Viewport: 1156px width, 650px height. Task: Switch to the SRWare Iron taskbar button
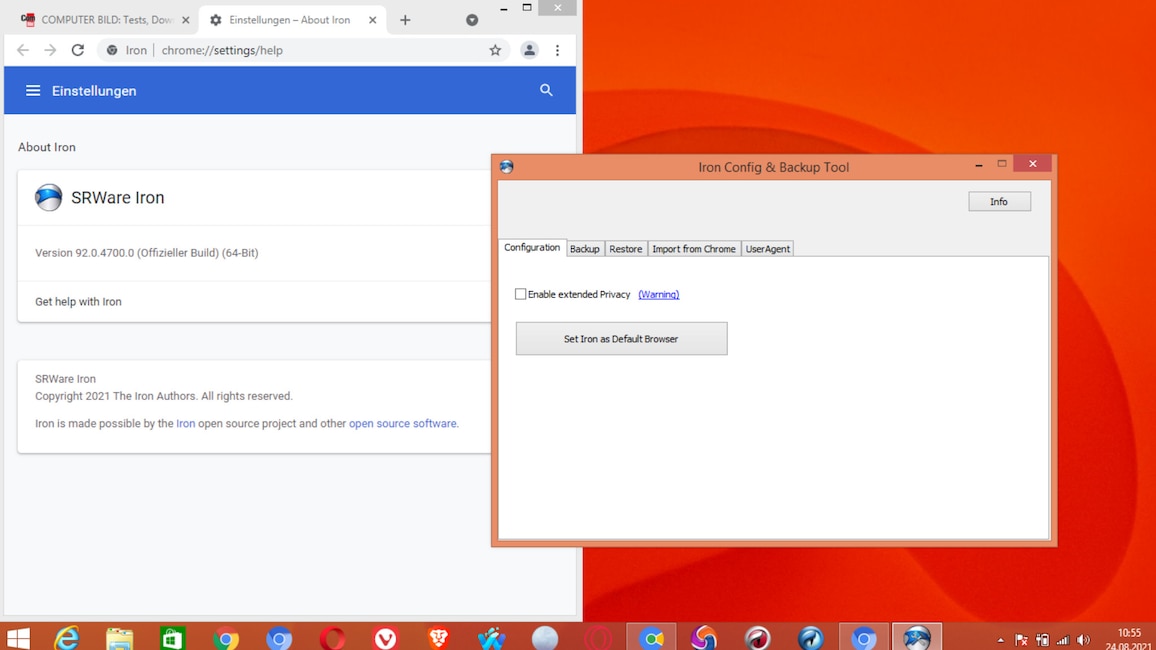pyautogui.click(x=916, y=637)
